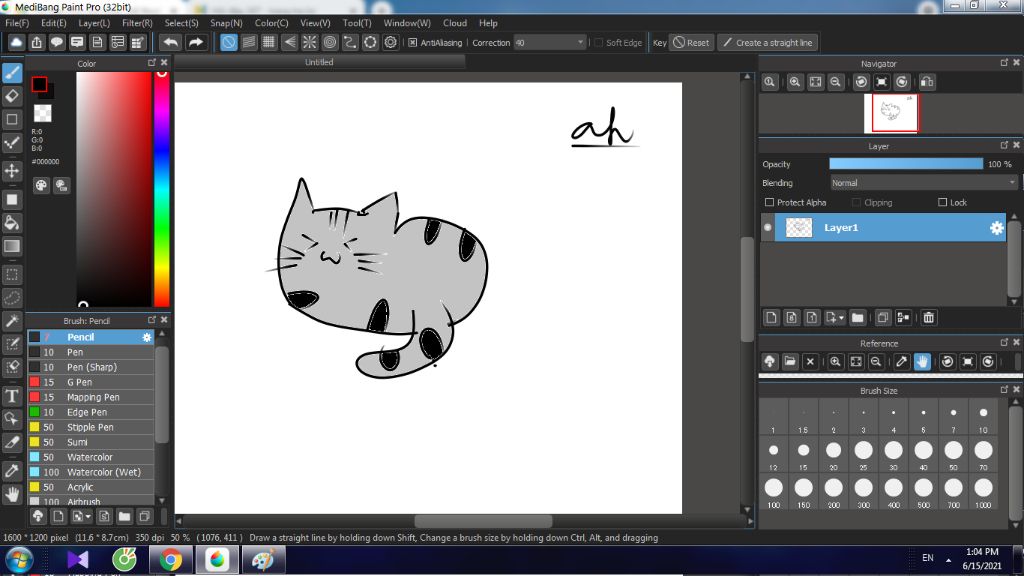Viewport: 1024px width, 576px height.
Task: Select the Magic Wand tool
Action: click(x=12, y=321)
